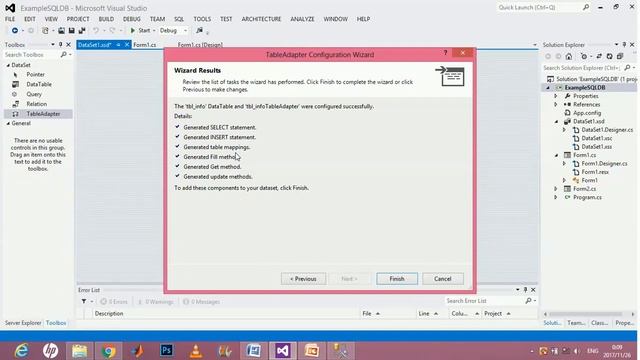Click the Undo toolbar icon
The height and width of the screenshot is (360, 640).
point(96,31)
